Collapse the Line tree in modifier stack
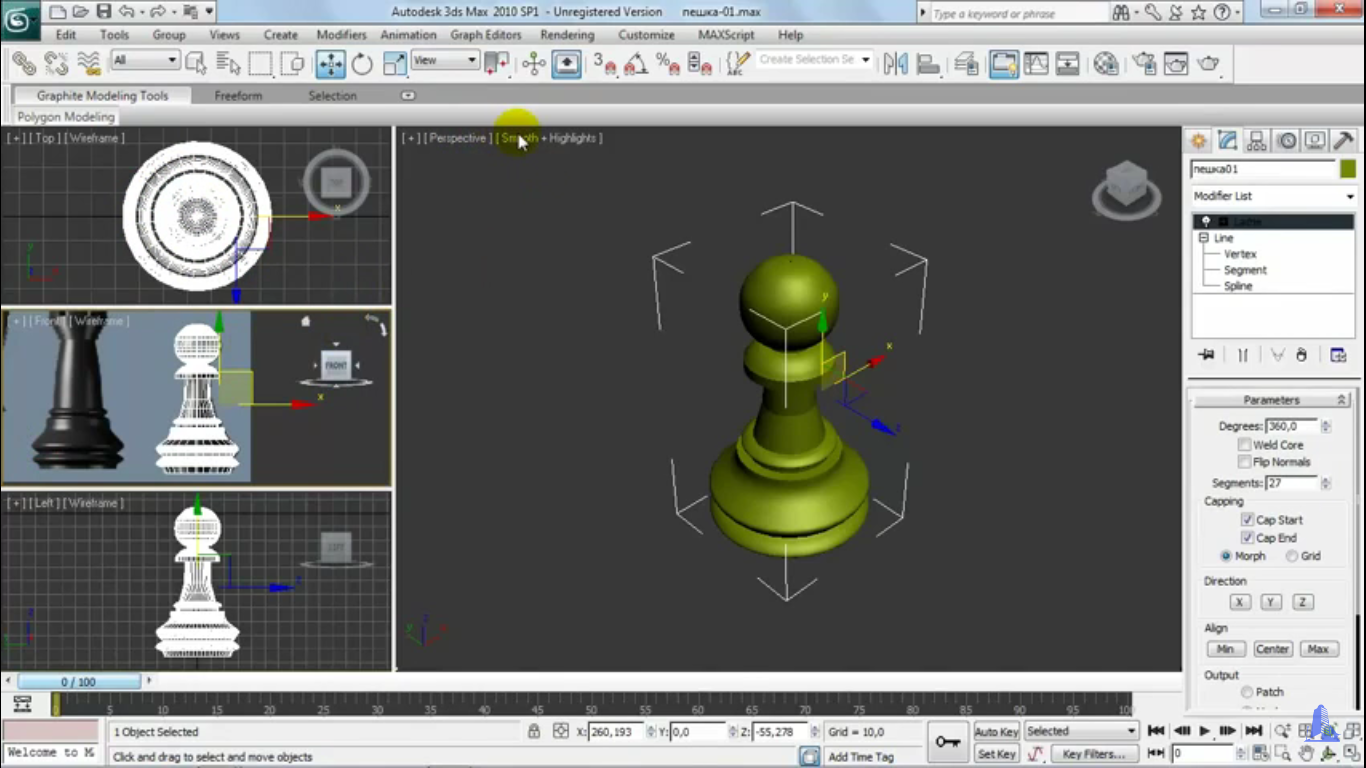1366x768 pixels. (1204, 238)
